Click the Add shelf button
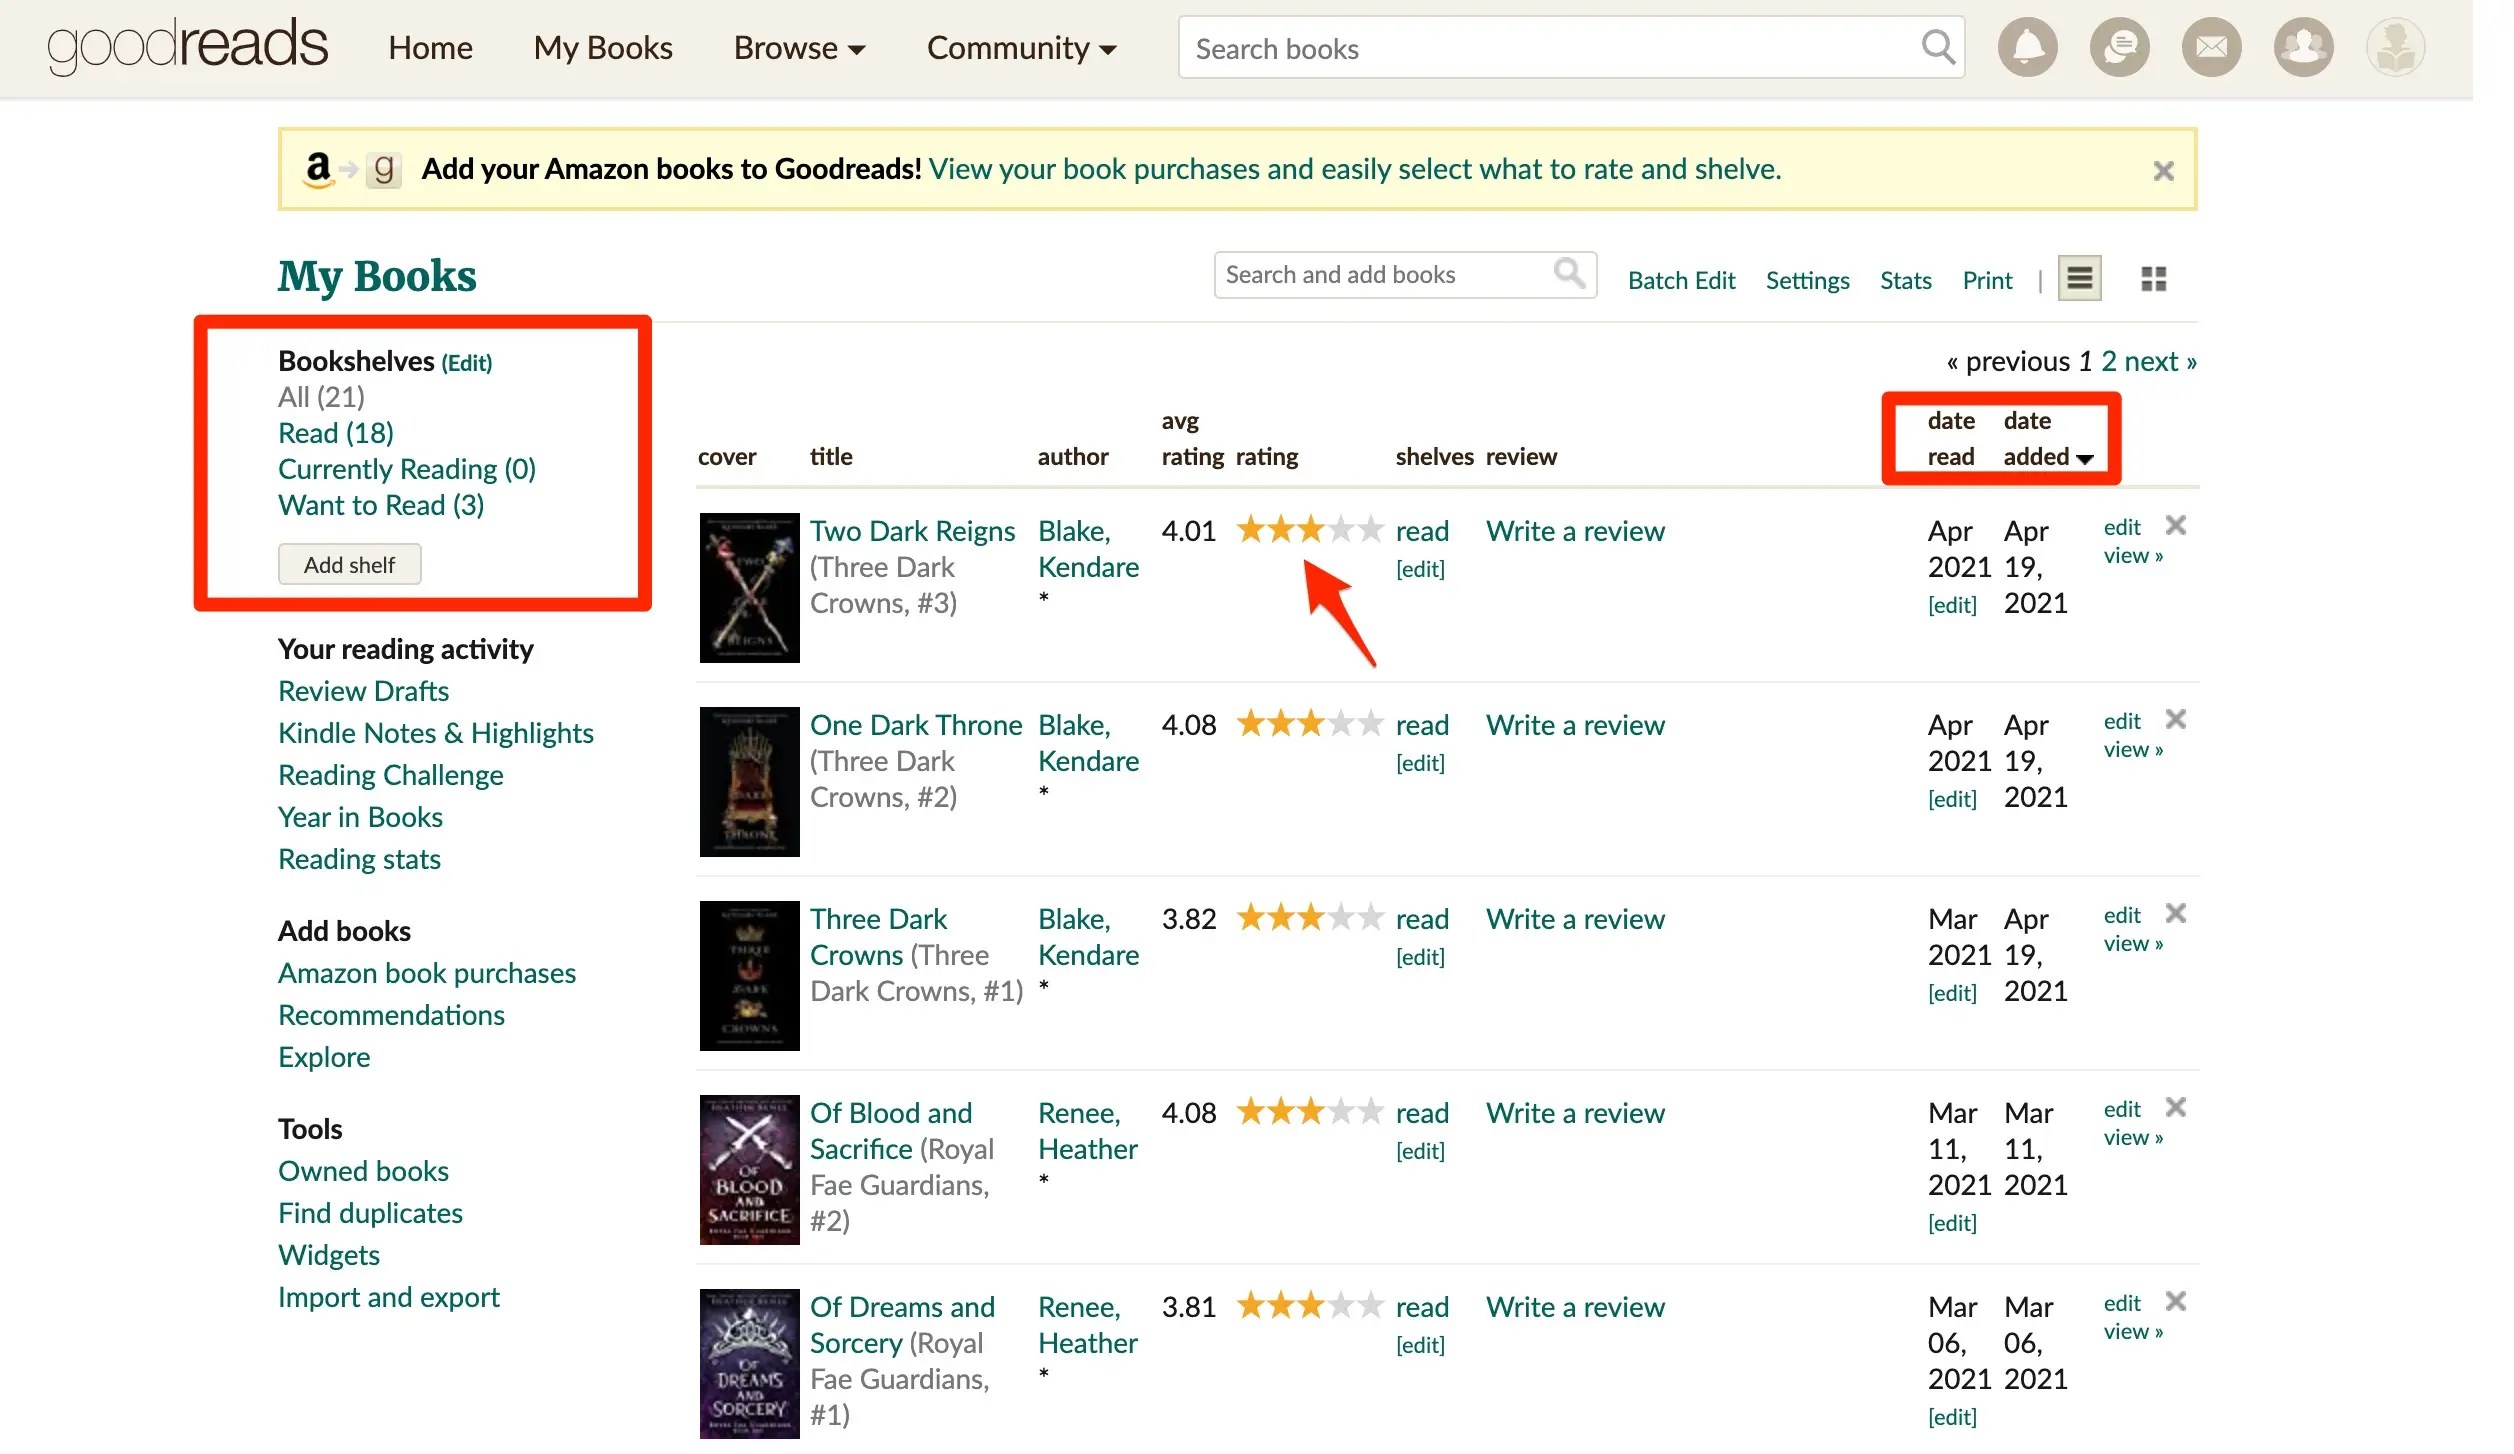 pyautogui.click(x=349, y=563)
